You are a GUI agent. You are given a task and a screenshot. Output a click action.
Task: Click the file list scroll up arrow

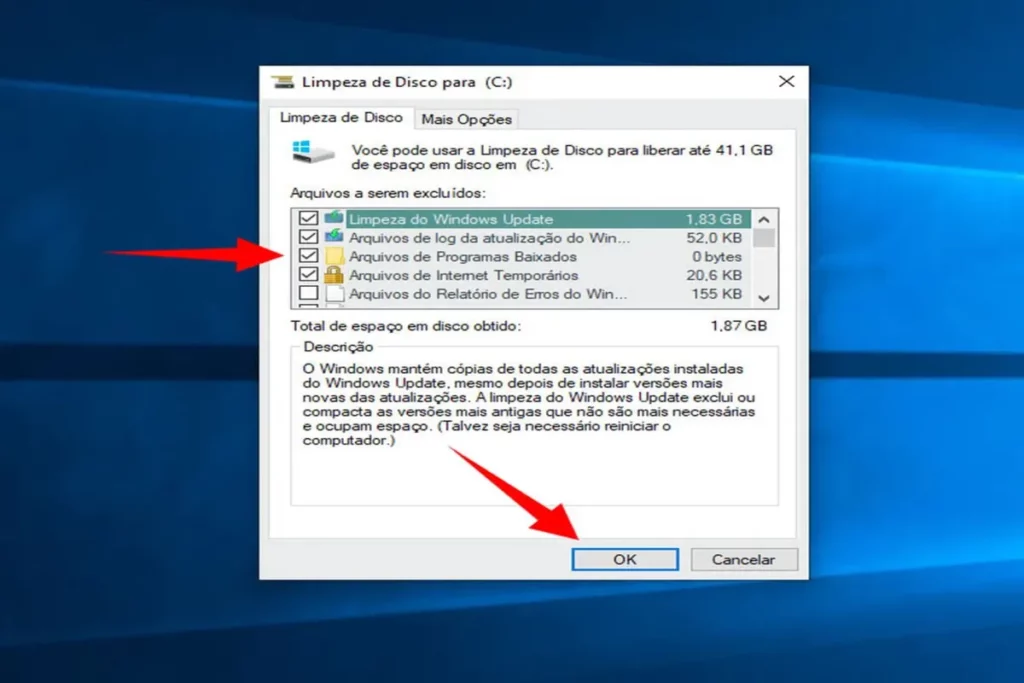pos(764,219)
